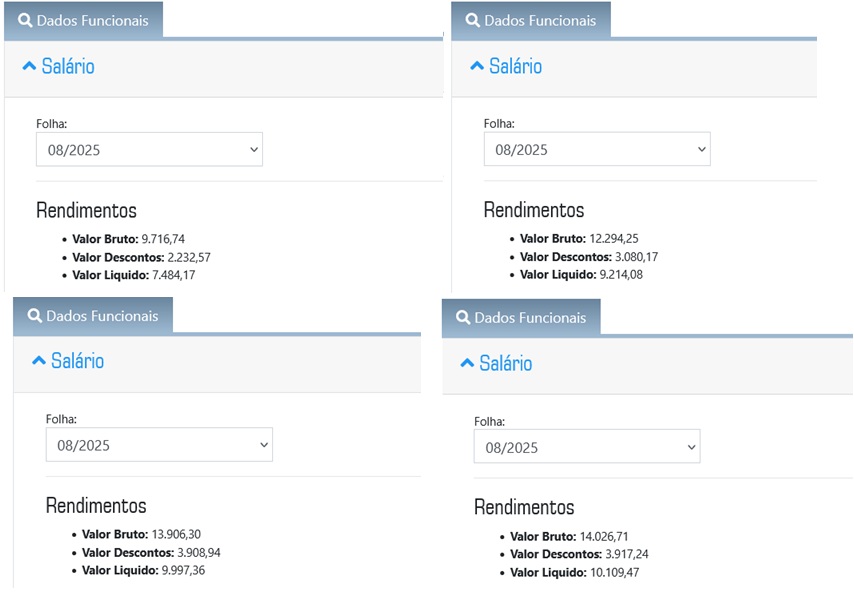This screenshot has height=599, width=854.
Task: Collapse Salário chevron above Valor Bruto 12.294,25
Action: 477,66
